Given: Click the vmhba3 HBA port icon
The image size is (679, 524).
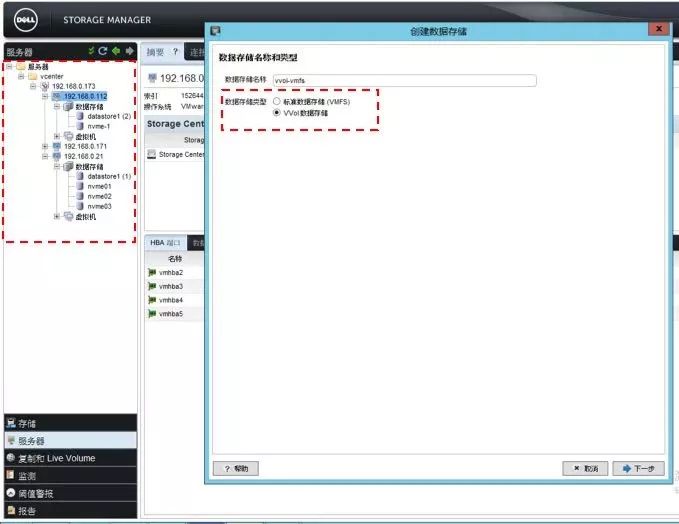Looking at the screenshot, I should 152,286.
